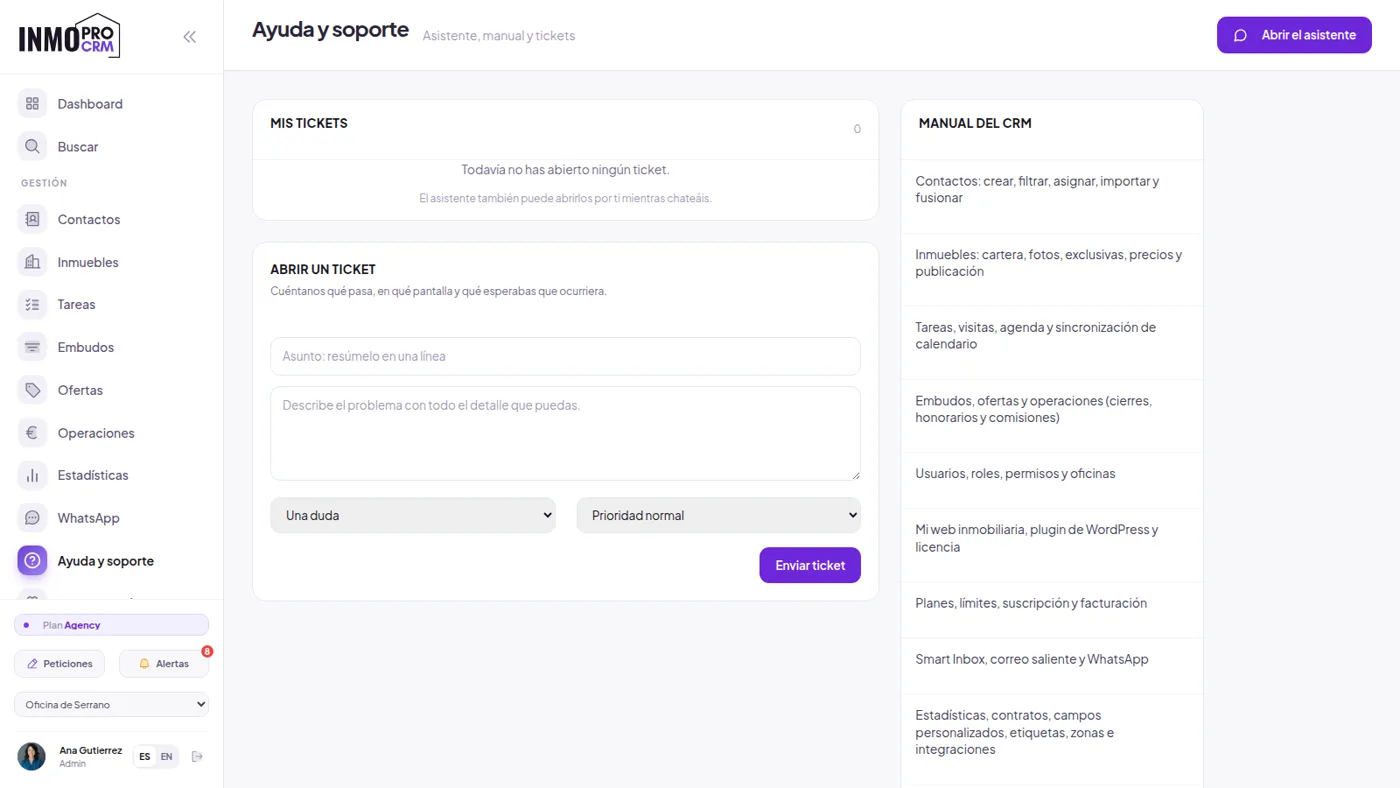Image resolution: width=1400 pixels, height=788 pixels.
Task: Expand the Prioridad normal dropdown
Action: pos(719,515)
